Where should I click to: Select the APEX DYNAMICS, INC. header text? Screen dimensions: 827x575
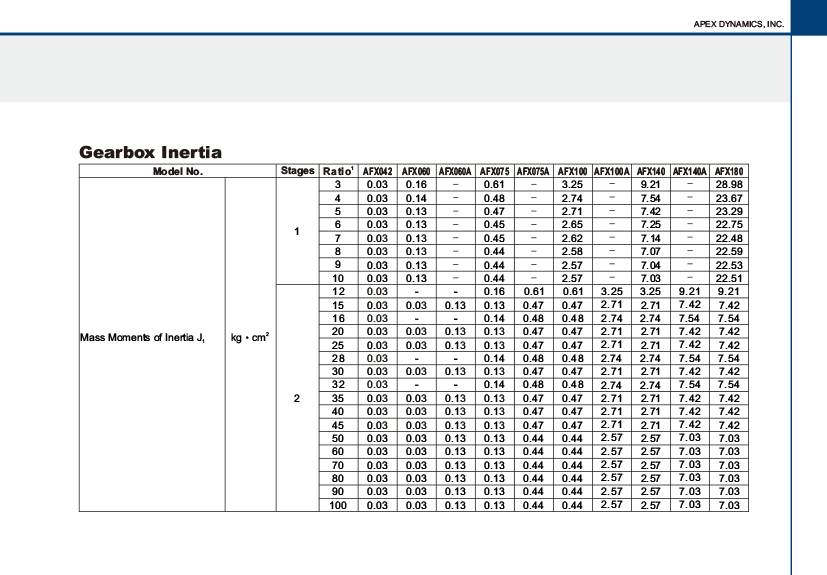click(x=738, y=23)
